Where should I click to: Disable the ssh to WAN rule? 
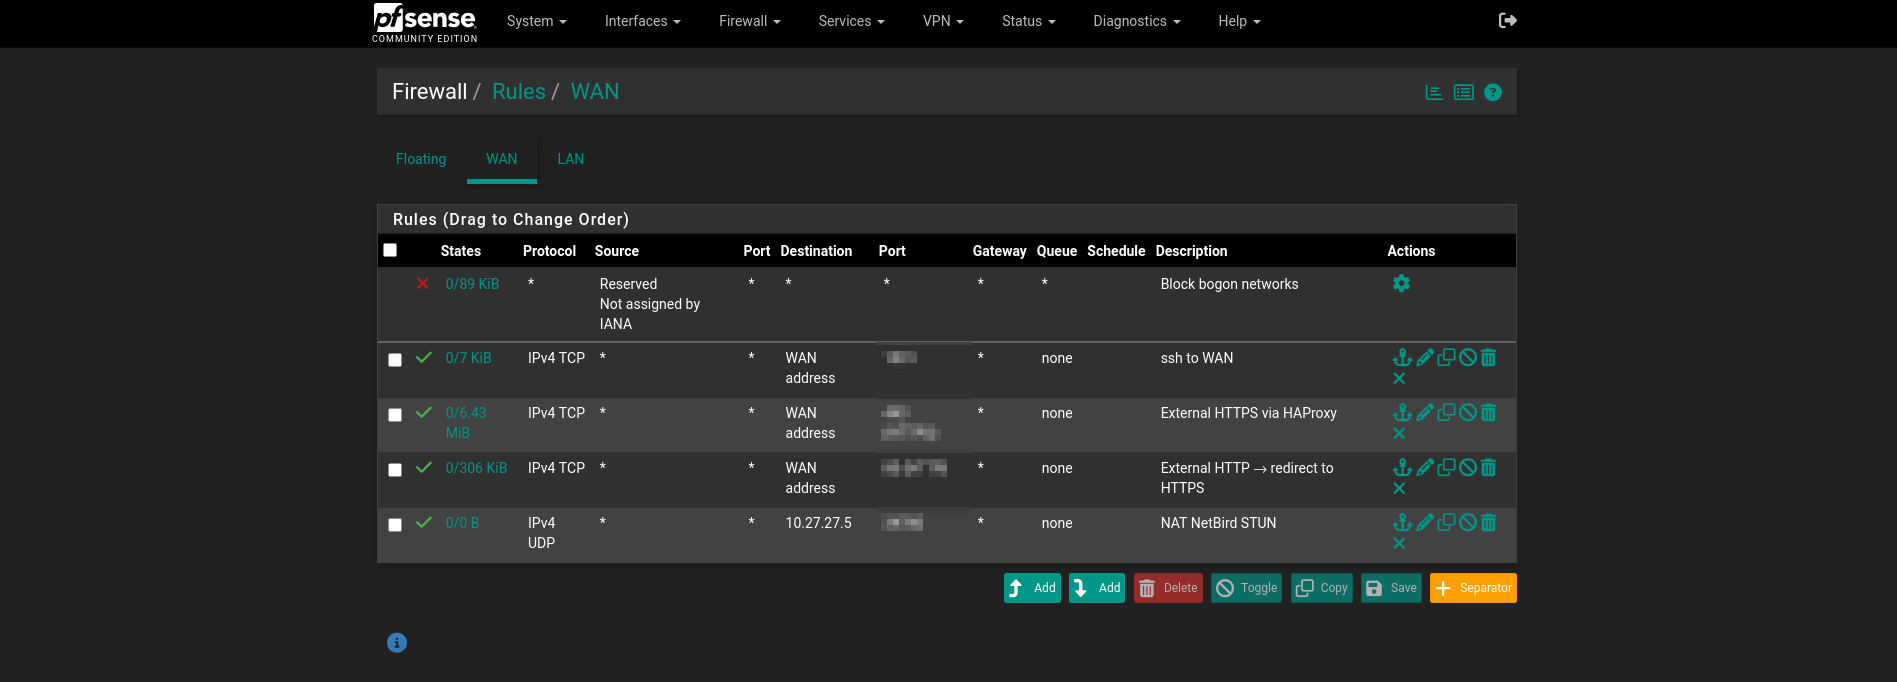click(1468, 357)
